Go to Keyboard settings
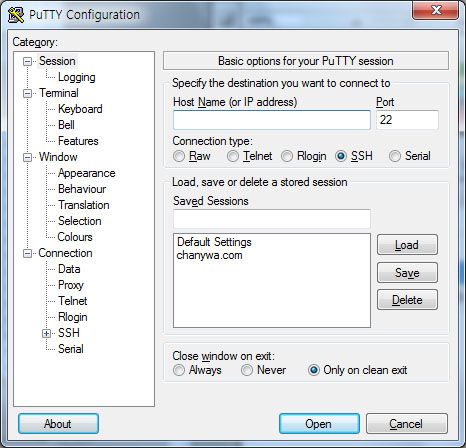Screen dimensions: 466x448 coord(80,109)
